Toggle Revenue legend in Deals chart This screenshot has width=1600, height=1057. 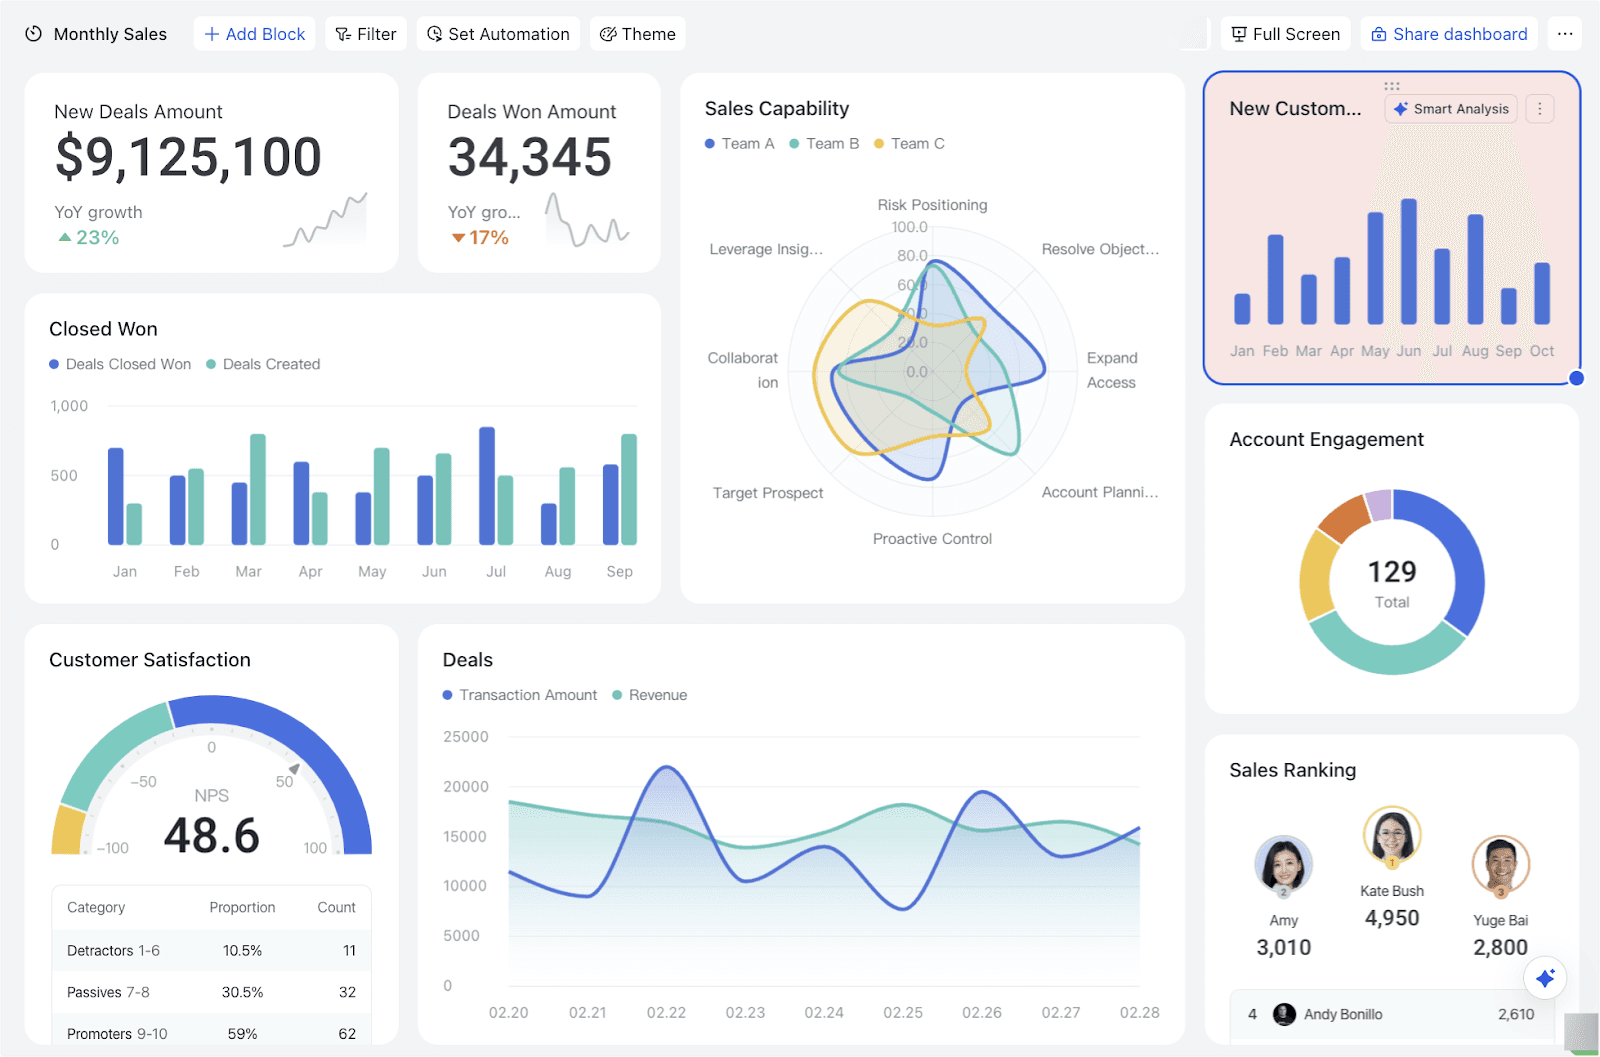(x=650, y=695)
